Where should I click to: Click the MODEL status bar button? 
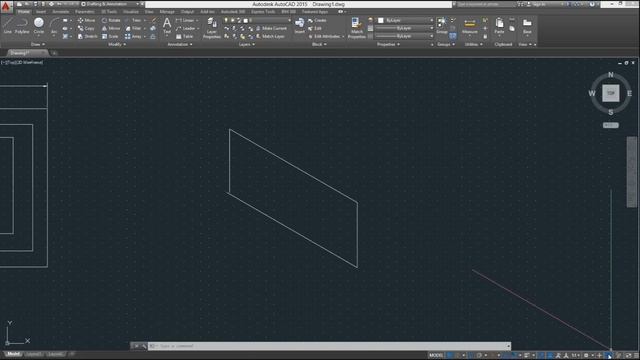click(436, 355)
